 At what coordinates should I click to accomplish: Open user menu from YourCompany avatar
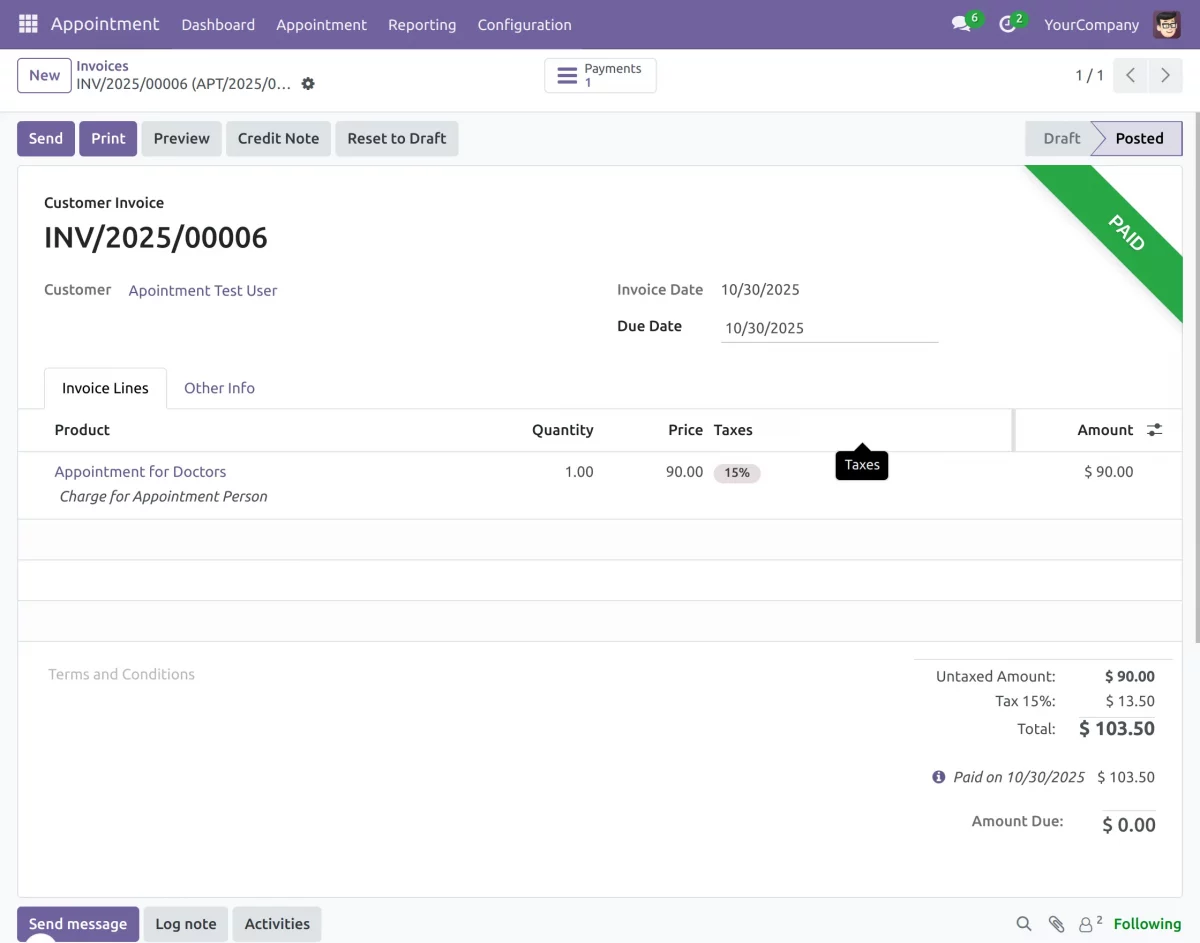click(1167, 24)
